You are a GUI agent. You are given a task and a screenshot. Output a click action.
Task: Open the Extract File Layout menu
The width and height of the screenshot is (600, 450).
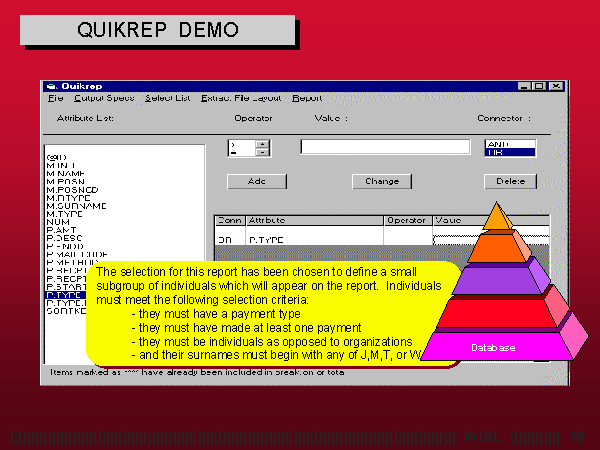pos(242,98)
